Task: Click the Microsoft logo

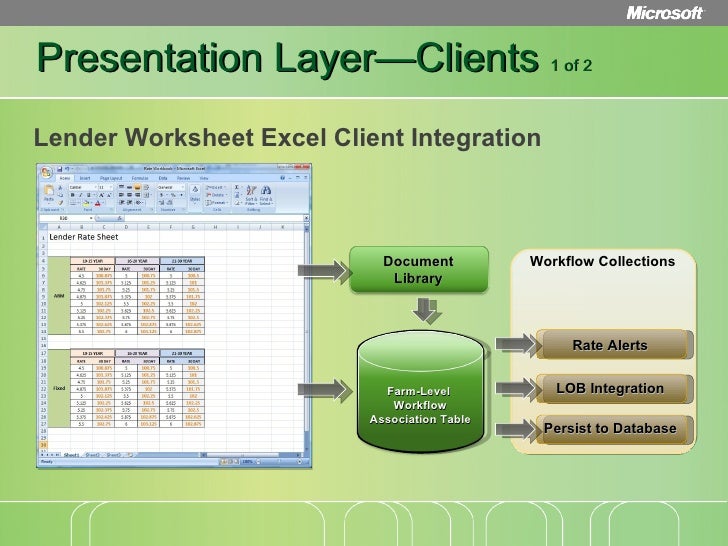Action: coord(665,13)
